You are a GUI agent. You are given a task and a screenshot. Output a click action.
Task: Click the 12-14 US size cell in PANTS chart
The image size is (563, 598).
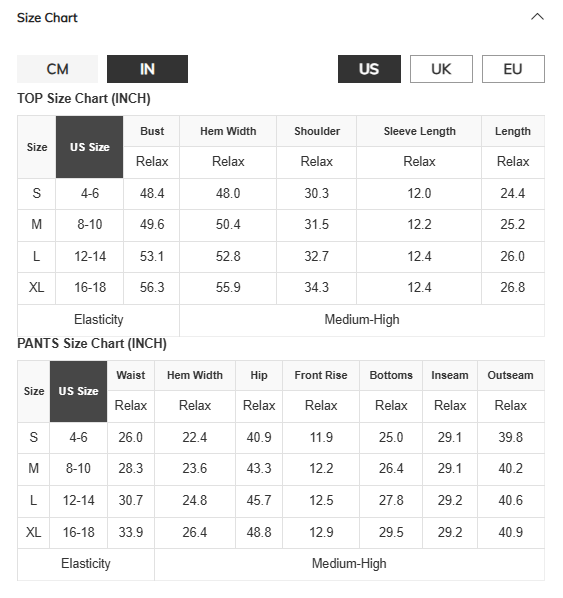click(79, 500)
